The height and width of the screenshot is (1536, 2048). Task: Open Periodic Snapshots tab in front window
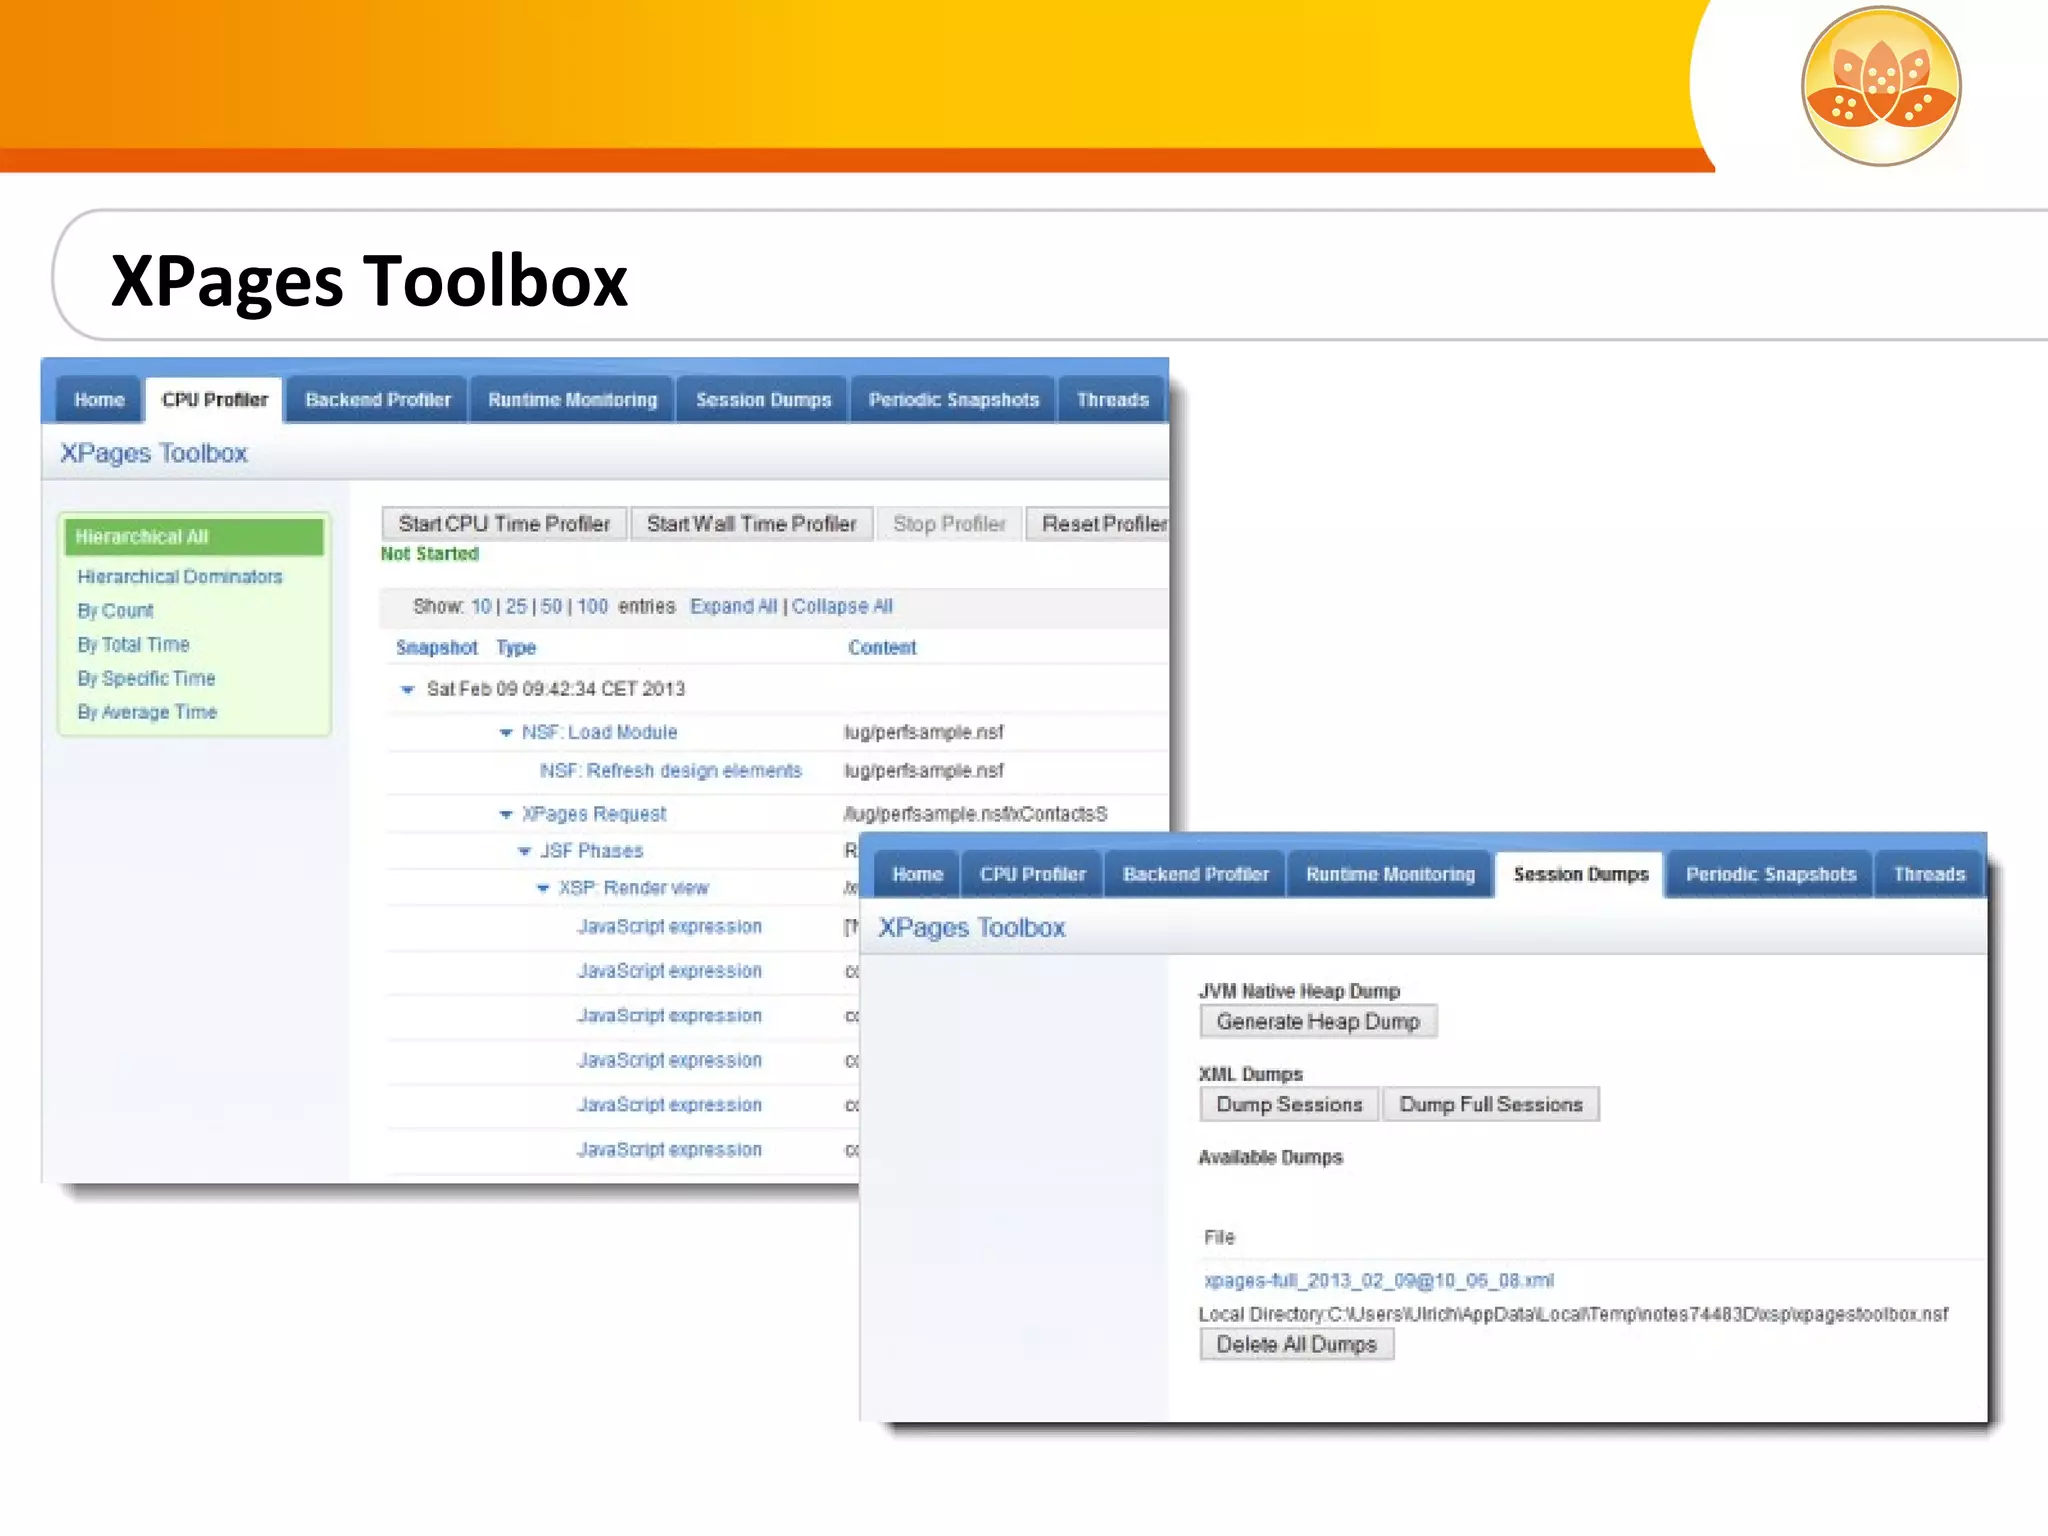point(1771,874)
